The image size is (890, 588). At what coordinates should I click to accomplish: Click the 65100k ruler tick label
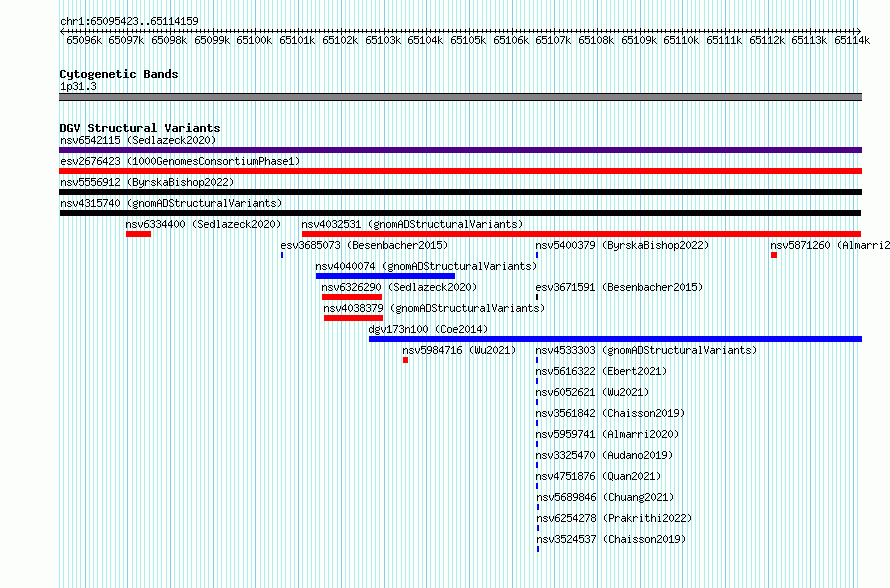(254, 40)
